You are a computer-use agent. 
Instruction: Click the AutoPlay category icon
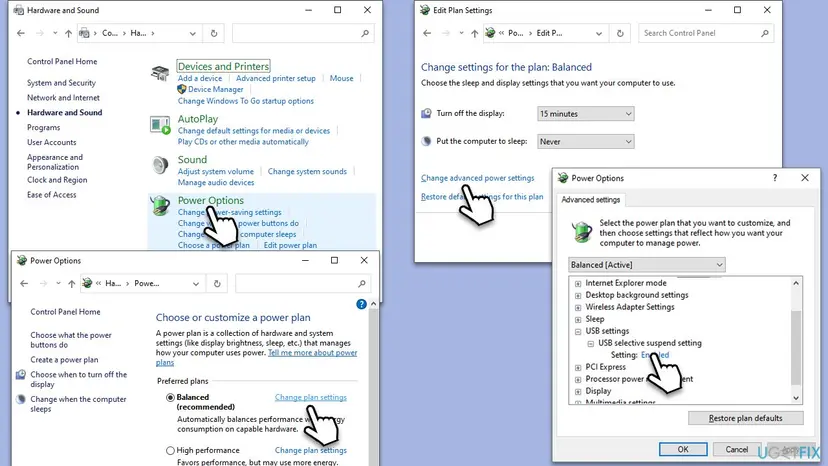[160, 125]
